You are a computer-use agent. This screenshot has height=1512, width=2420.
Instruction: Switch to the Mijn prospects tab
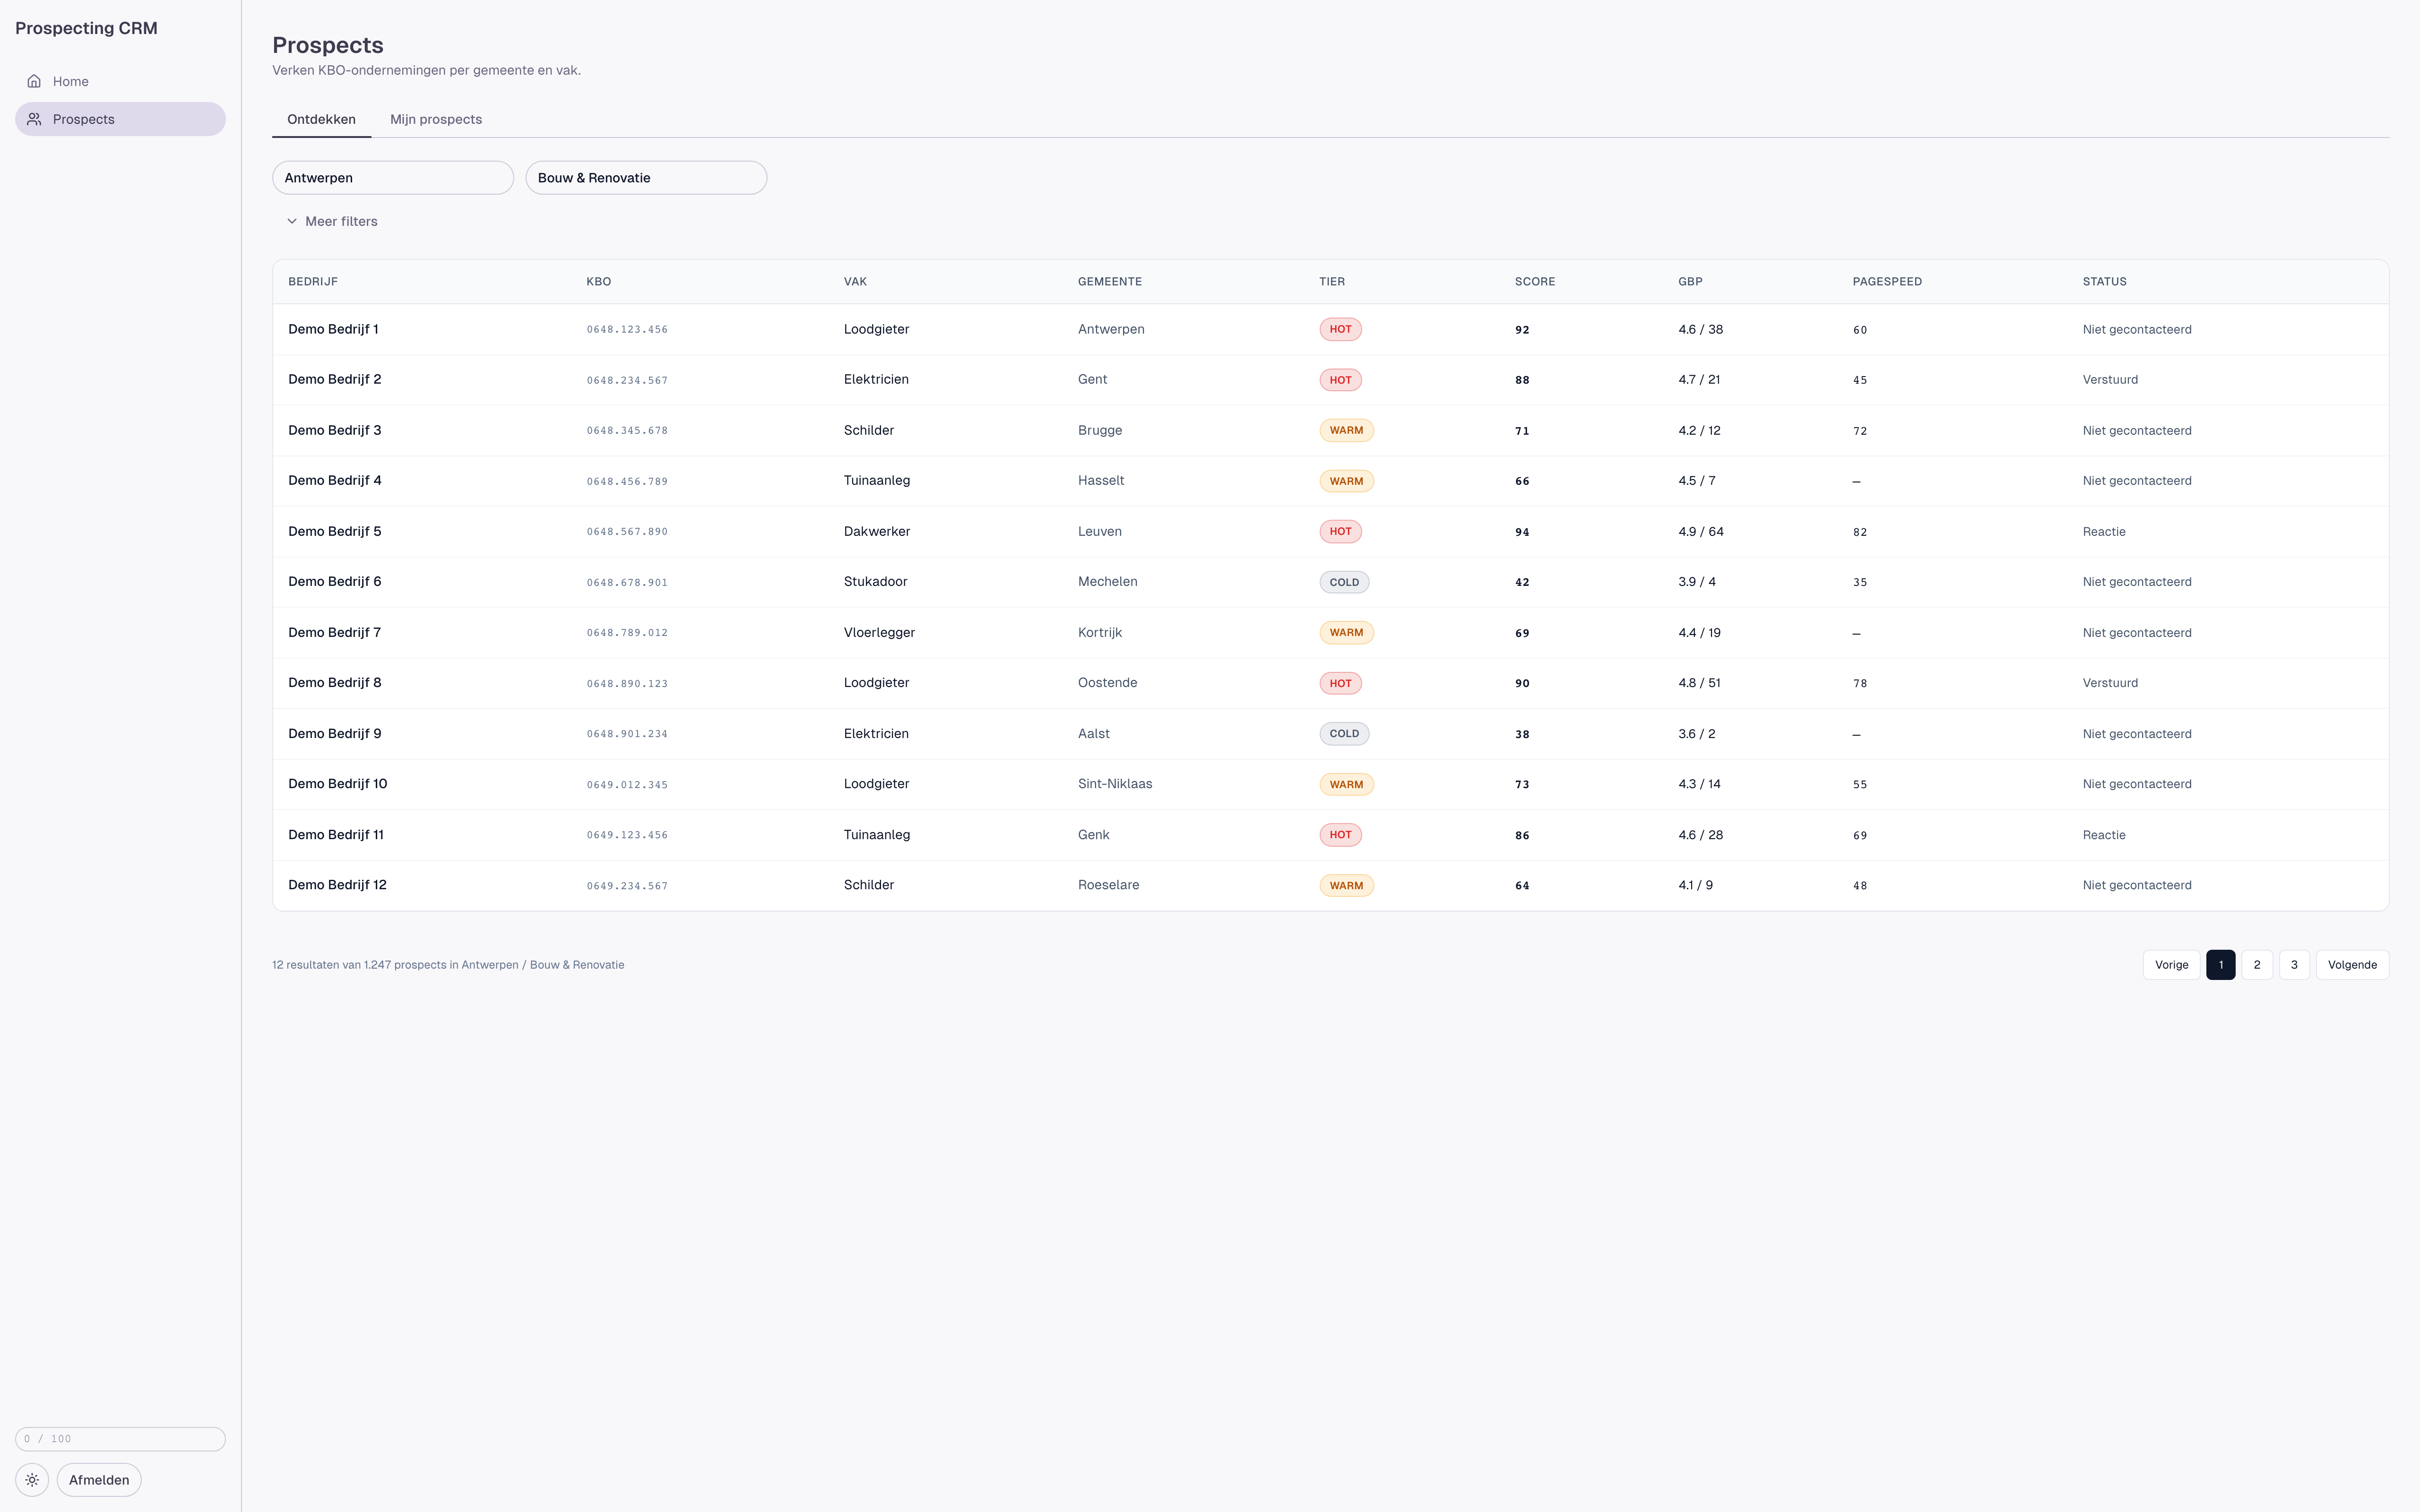point(436,119)
